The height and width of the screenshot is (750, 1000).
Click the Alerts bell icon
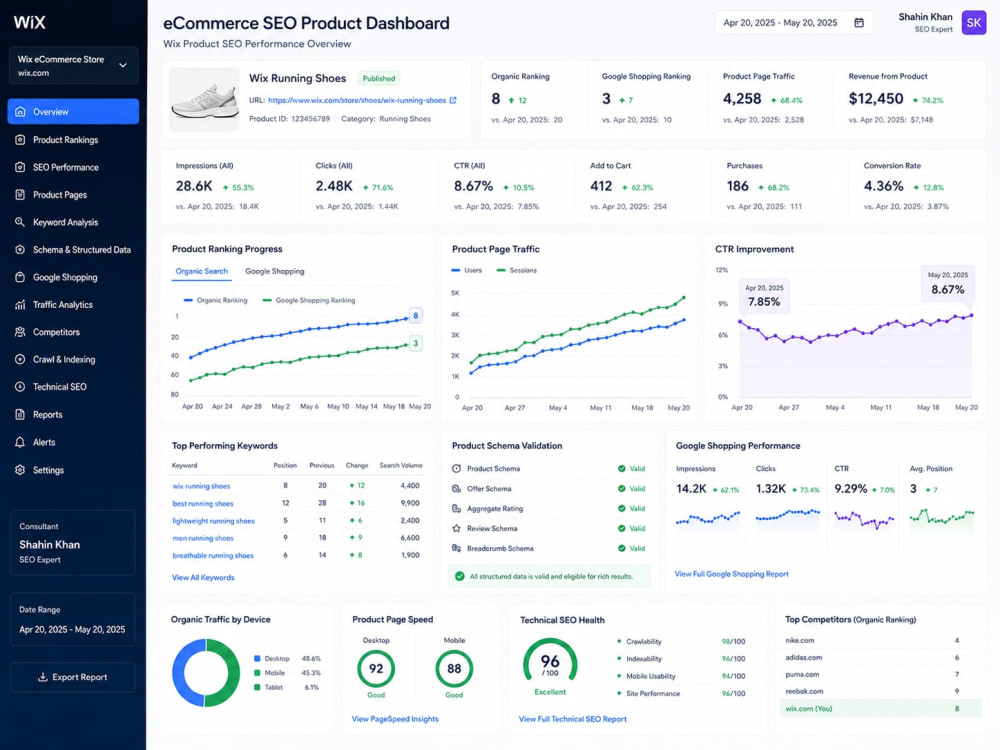click(x=20, y=442)
